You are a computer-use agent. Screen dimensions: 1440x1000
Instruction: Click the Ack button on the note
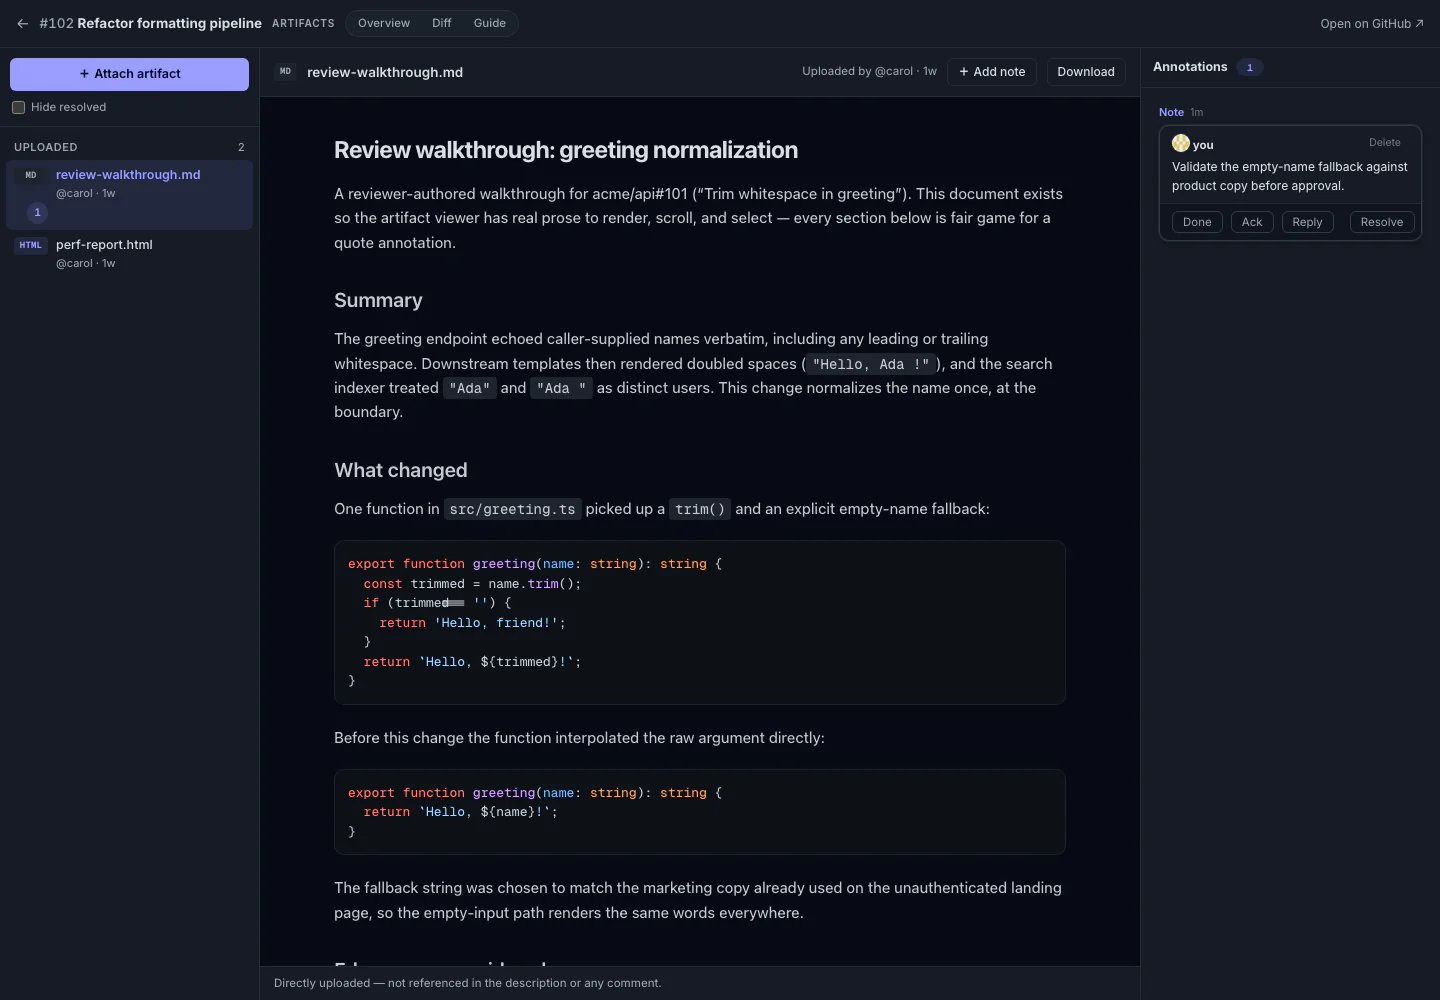point(1252,222)
